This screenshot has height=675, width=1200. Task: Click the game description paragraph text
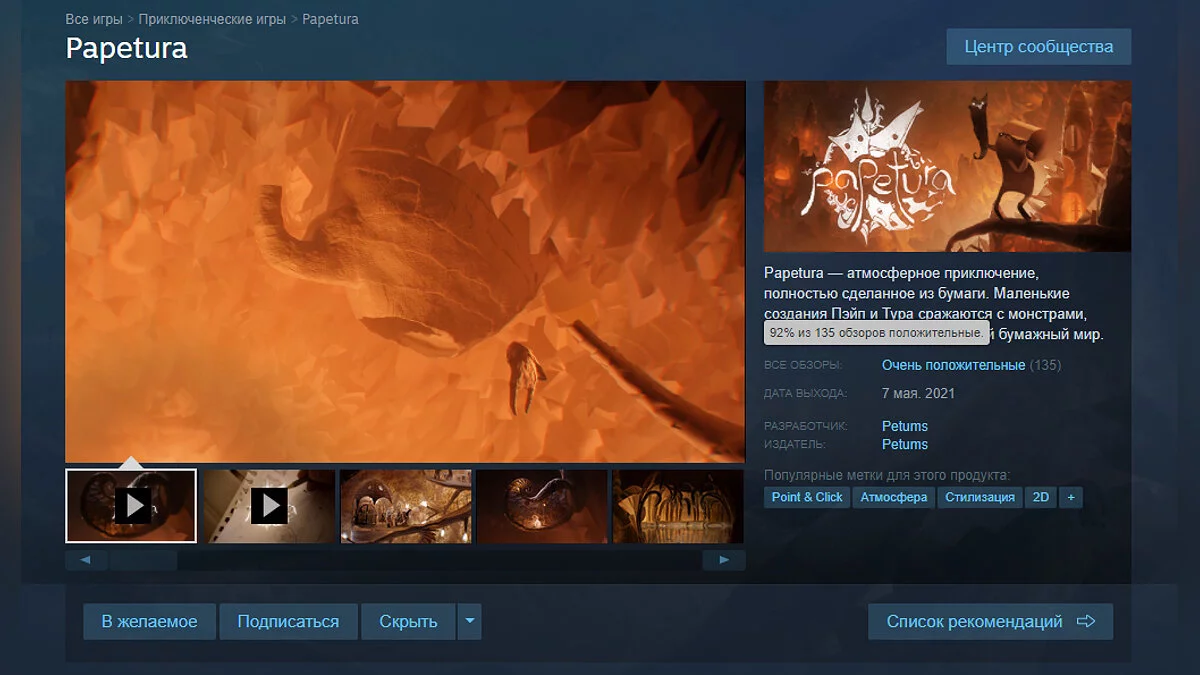(934, 303)
